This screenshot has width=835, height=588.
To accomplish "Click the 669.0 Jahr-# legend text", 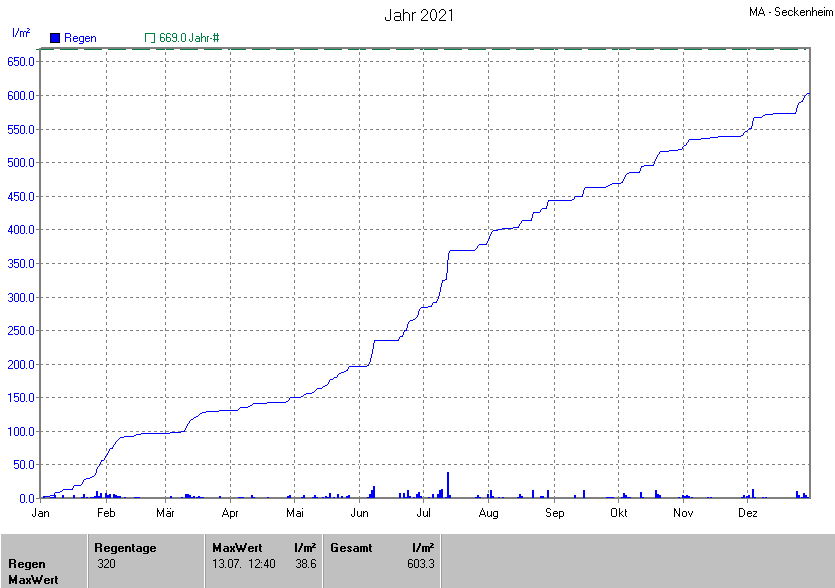I will click(189, 38).
